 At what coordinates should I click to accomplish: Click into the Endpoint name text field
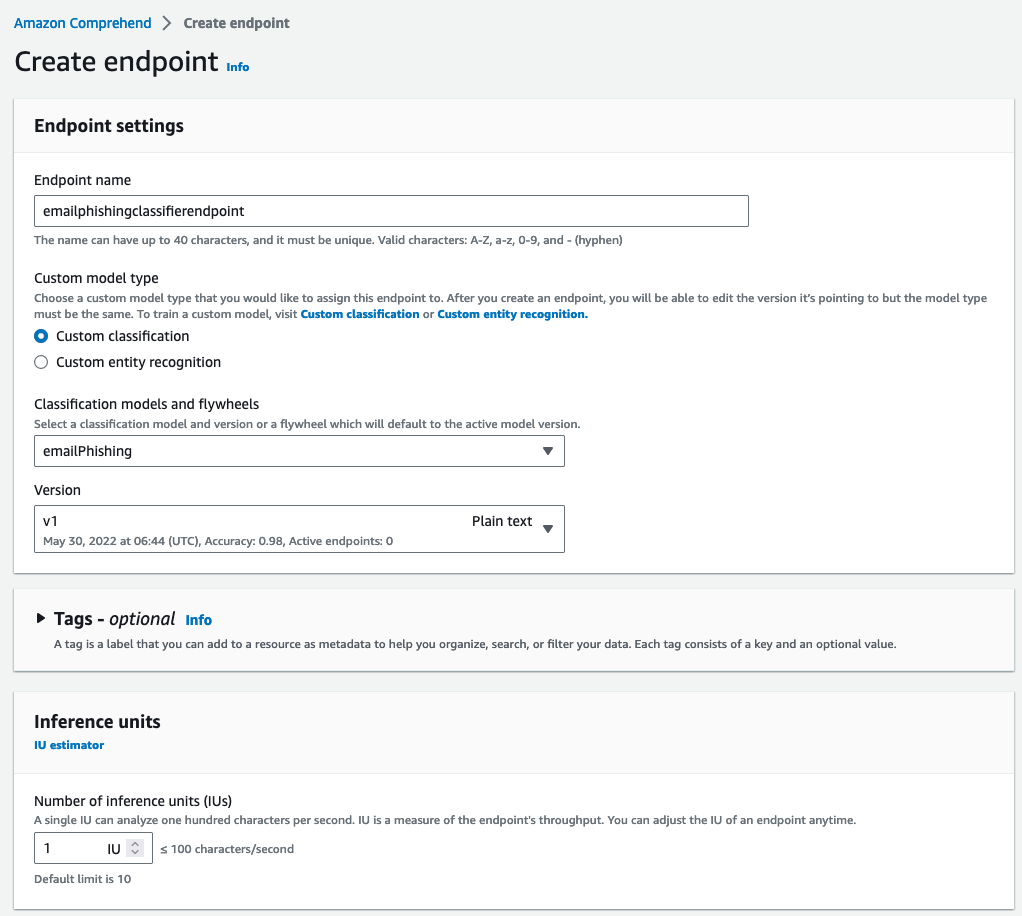click(391, 211)
